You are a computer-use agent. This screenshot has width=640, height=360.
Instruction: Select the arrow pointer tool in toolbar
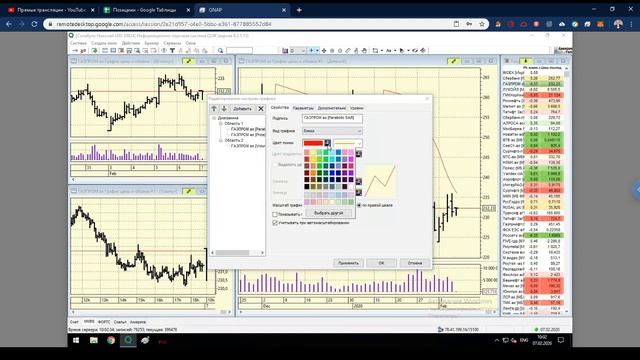tap(402, 51)
